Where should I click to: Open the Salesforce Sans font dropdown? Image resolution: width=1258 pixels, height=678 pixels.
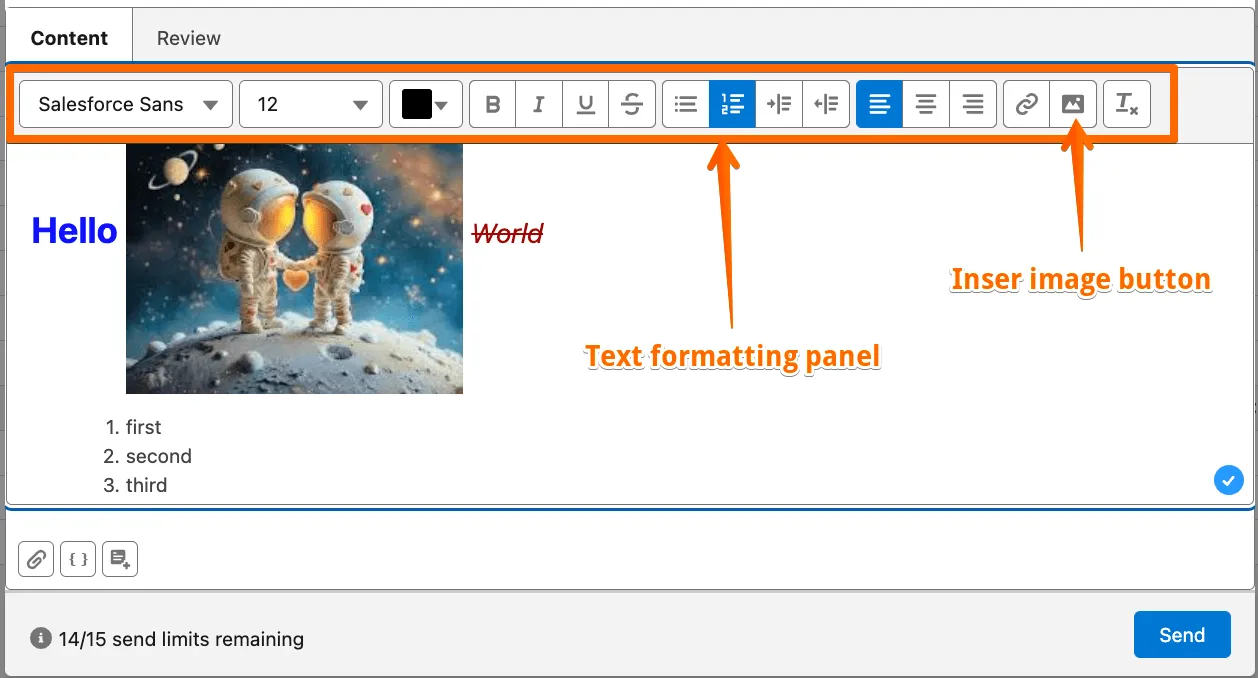coord(126,104)
